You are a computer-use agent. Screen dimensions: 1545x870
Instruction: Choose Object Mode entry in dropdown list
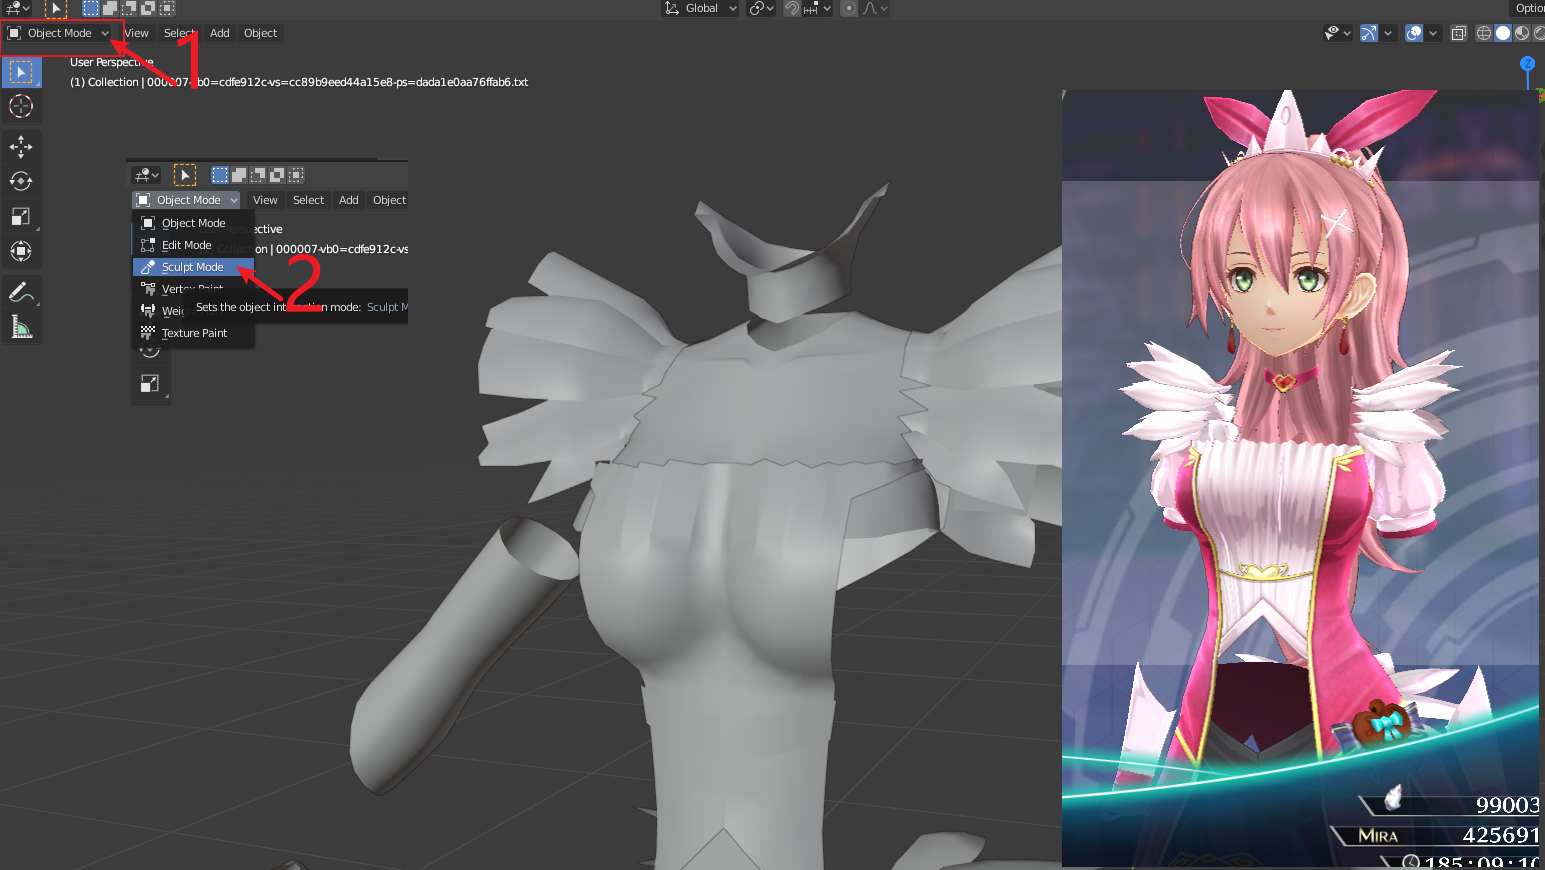(x=193, y=223)
